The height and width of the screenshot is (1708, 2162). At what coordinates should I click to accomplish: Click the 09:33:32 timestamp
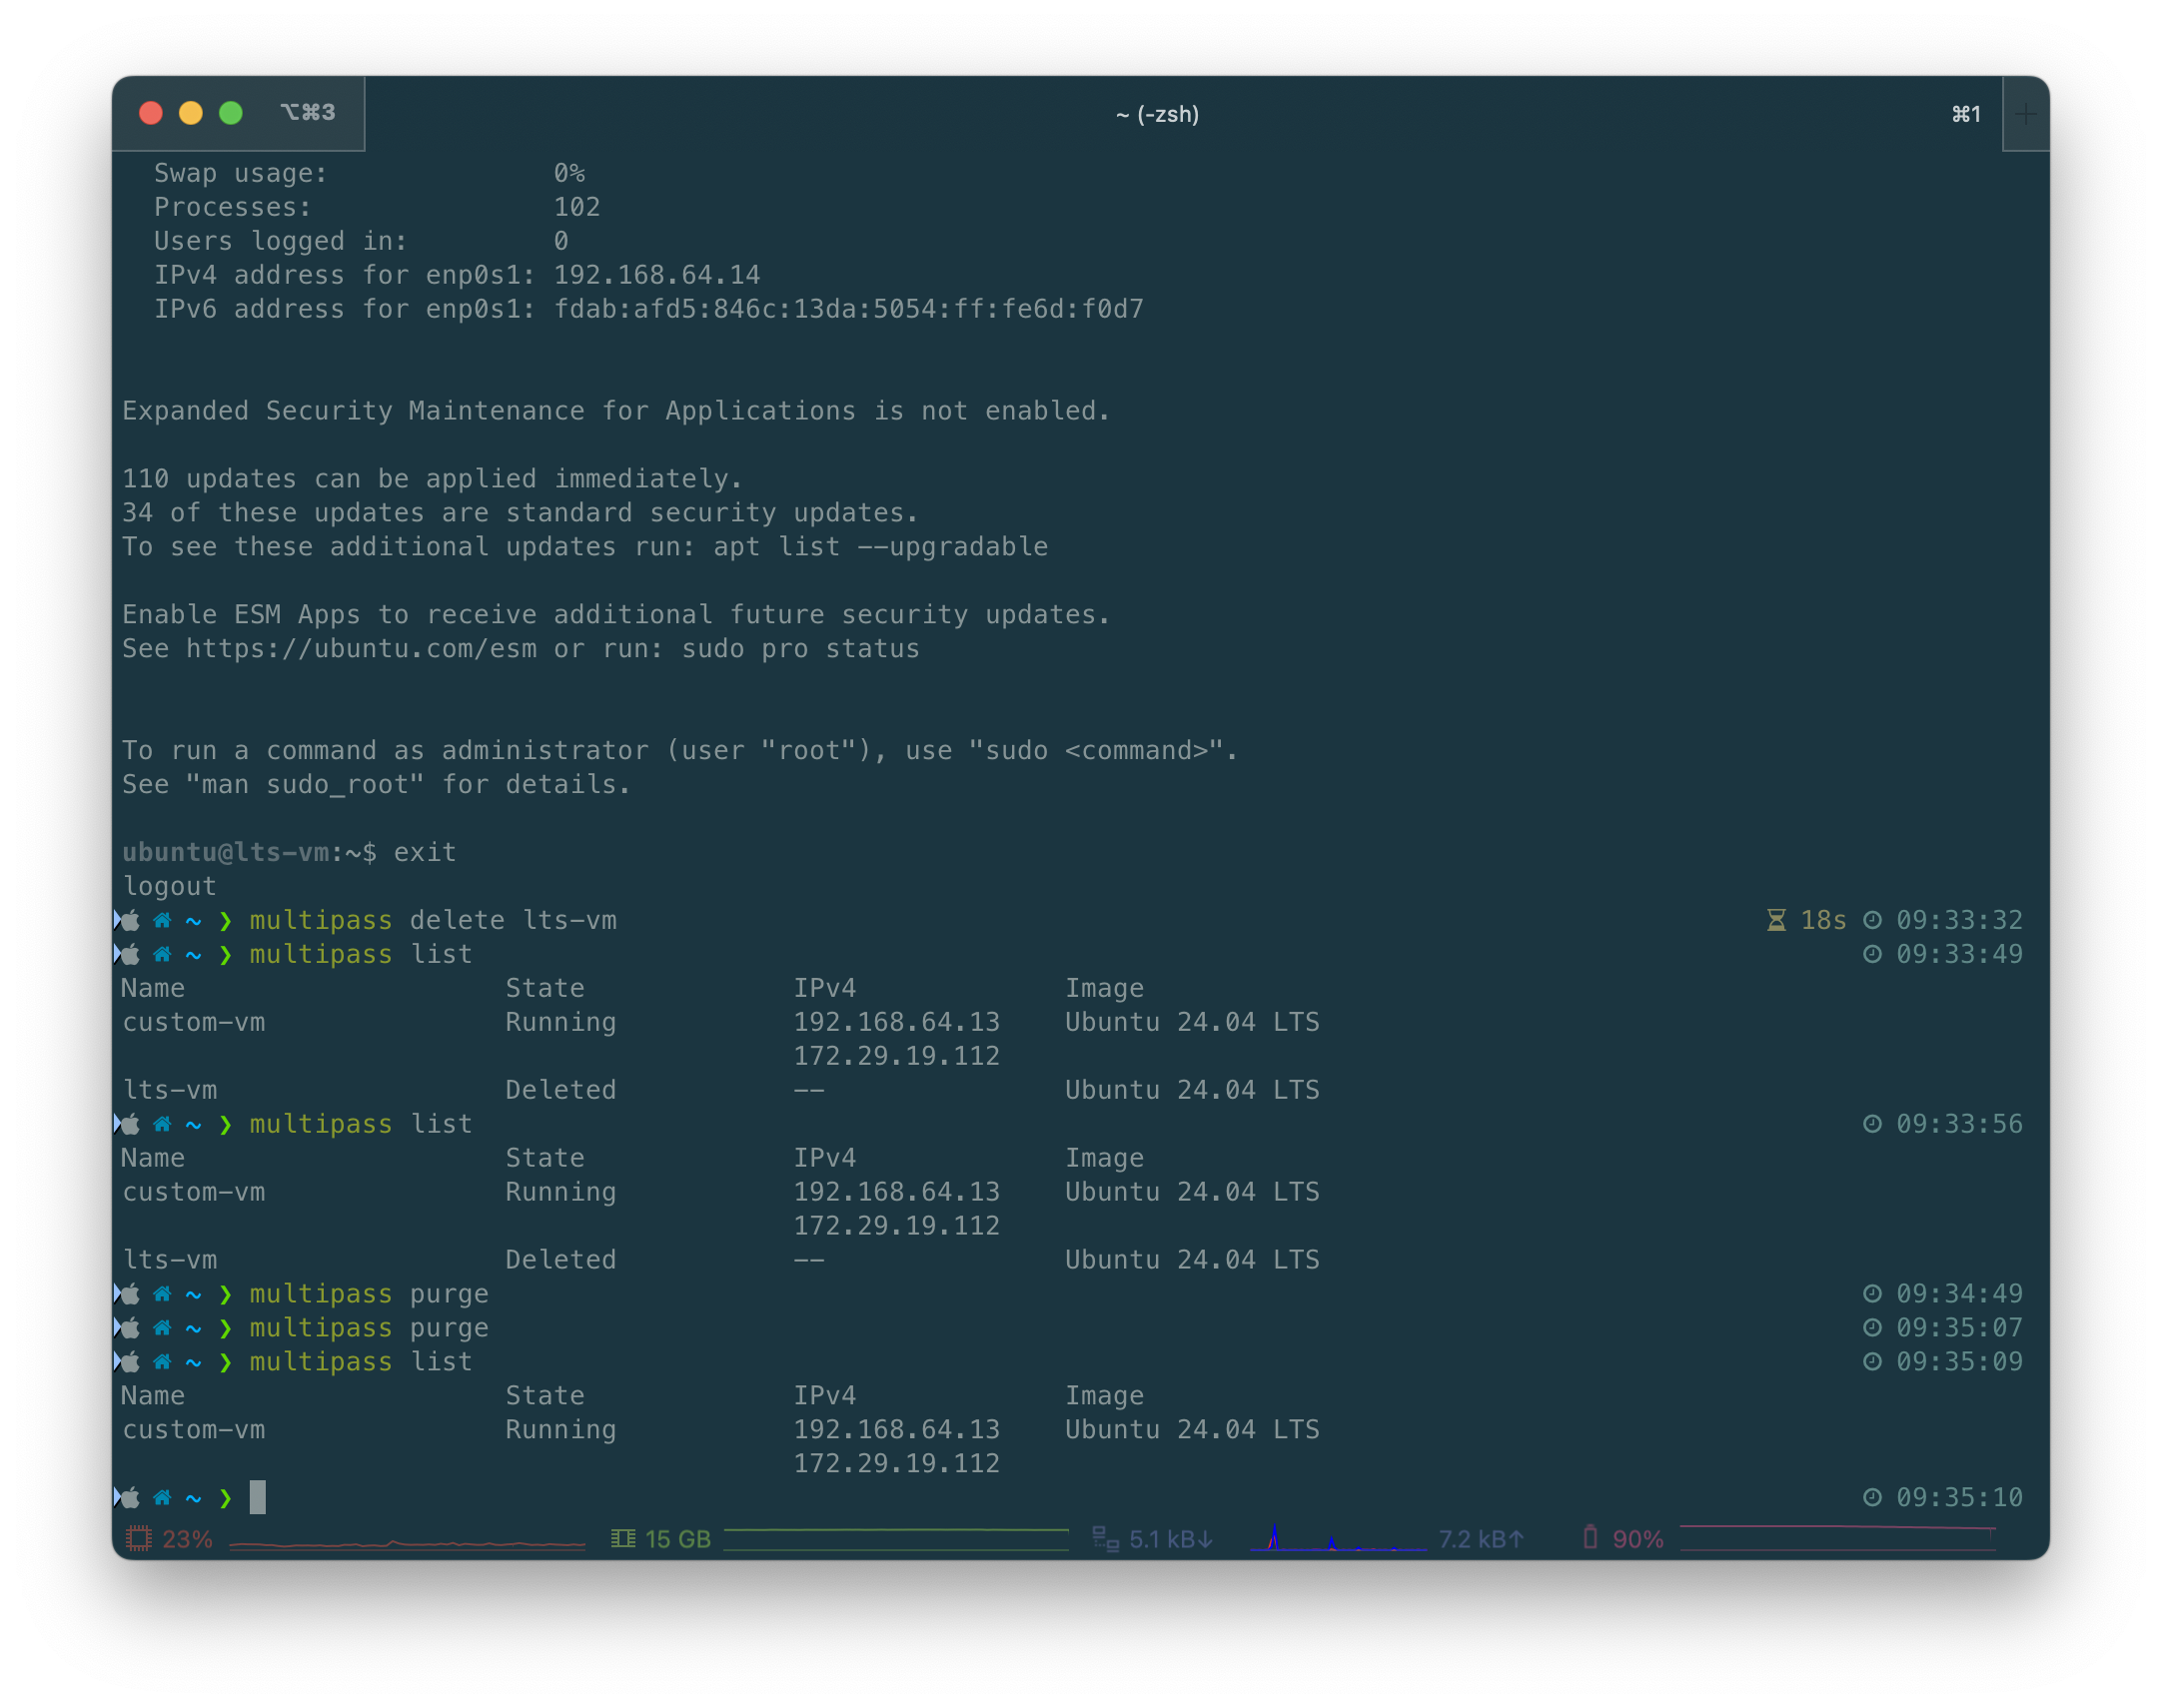[1959, 920]
